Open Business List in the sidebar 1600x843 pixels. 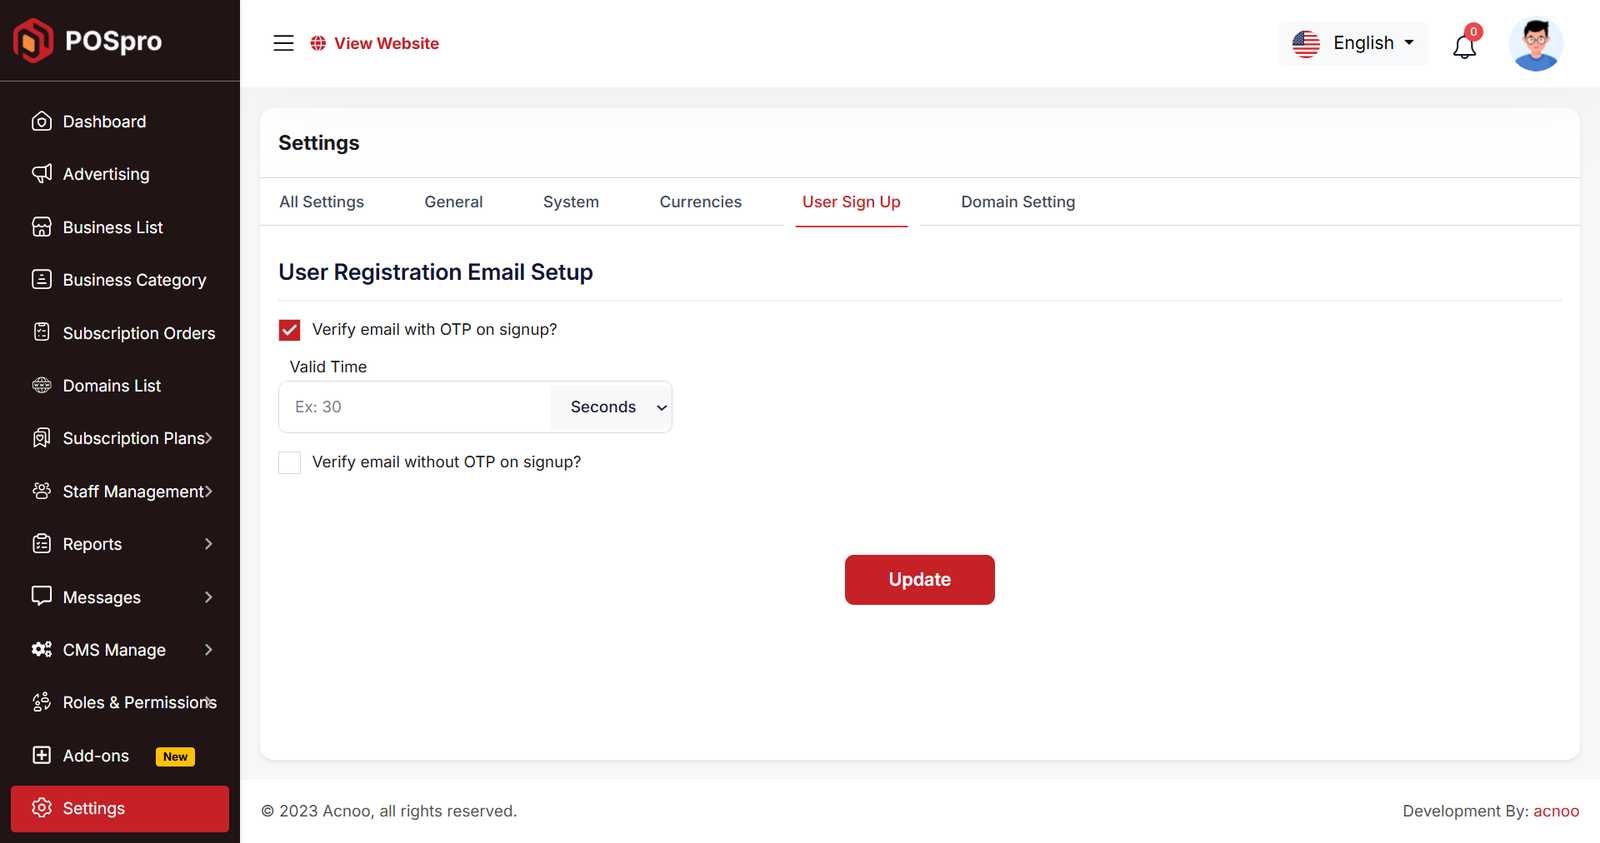[x=112, y=227]
